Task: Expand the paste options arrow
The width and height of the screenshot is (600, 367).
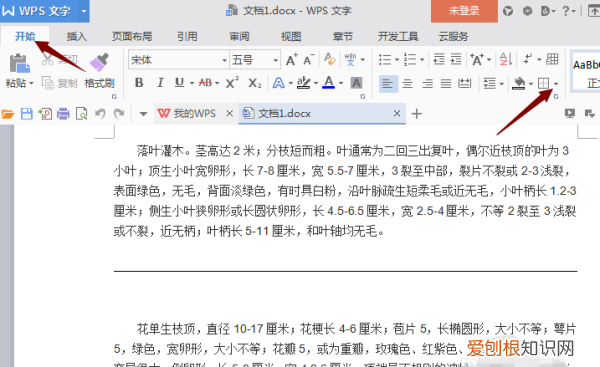Action: (x=31, y=83)
